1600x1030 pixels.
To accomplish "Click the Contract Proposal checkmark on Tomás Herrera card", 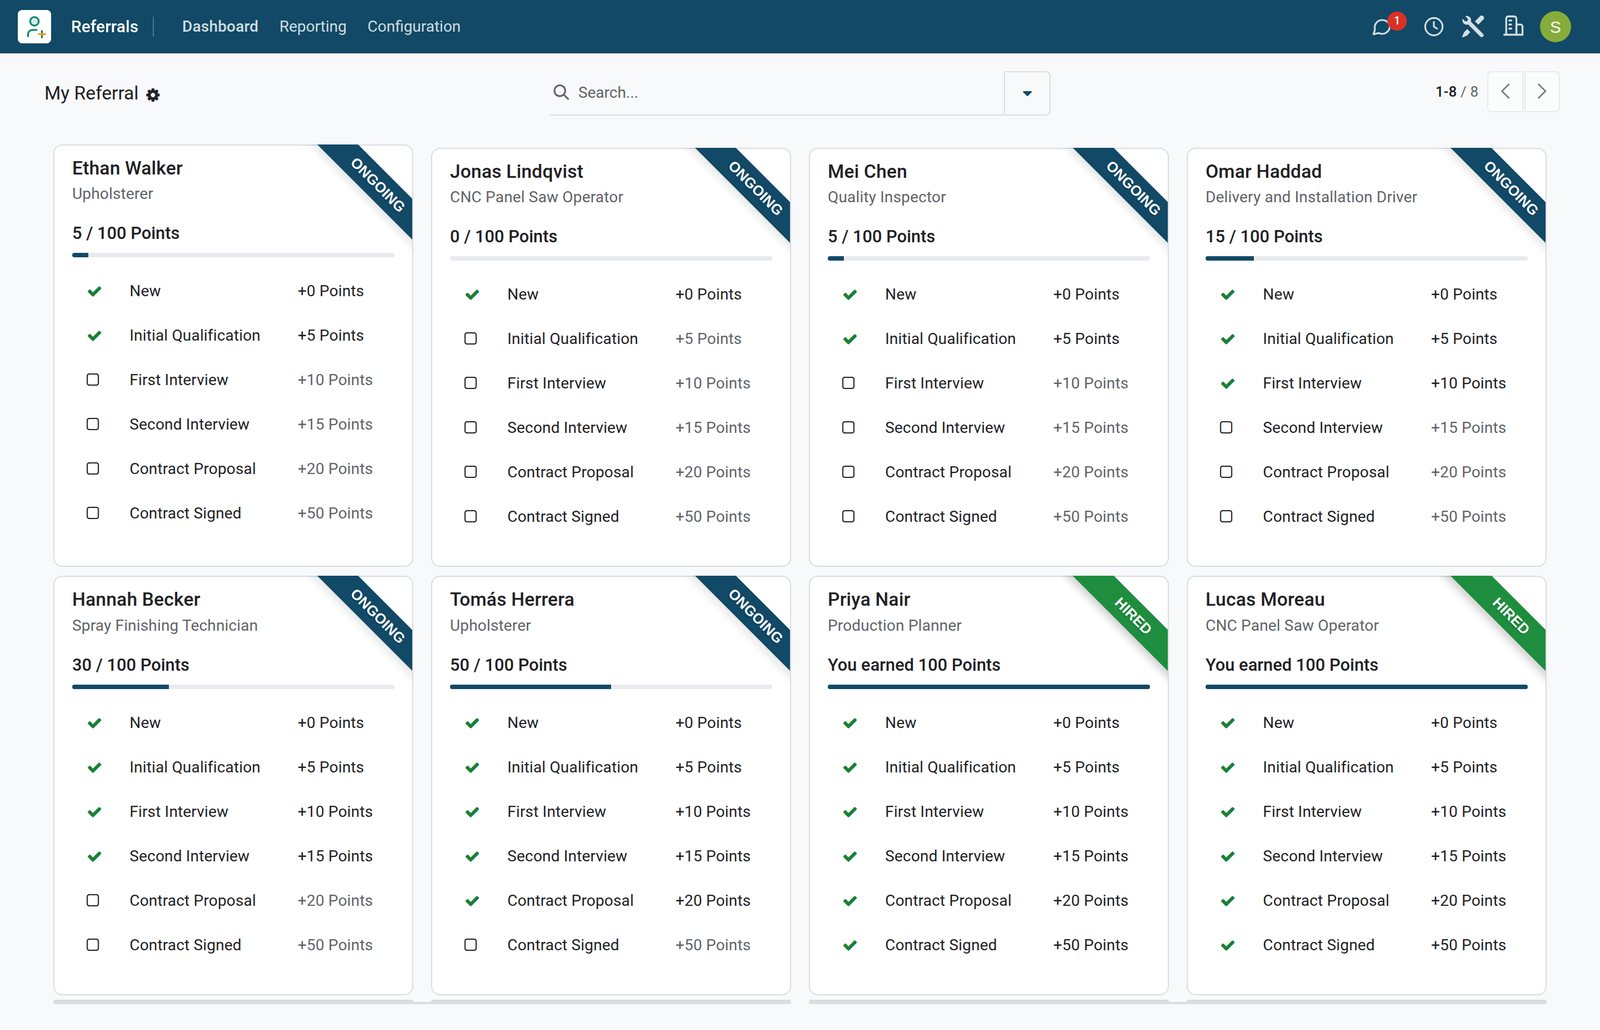I will (472, 900).
